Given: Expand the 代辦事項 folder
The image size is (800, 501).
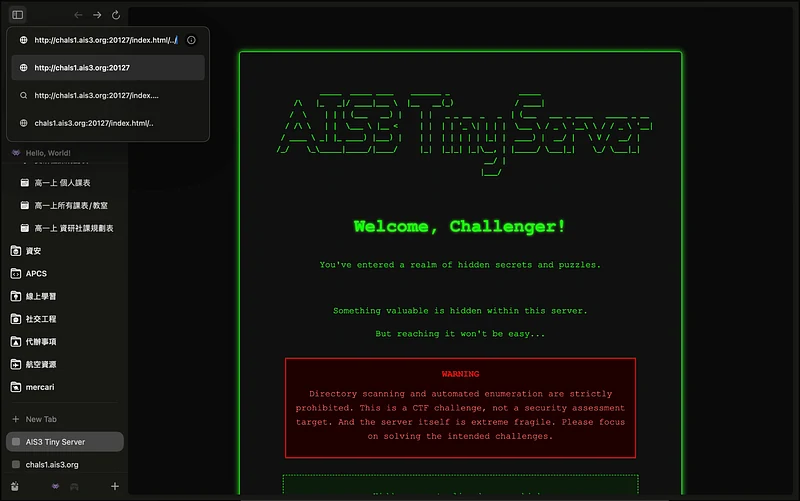Looking at the screenshot, I should click(x=41, y=342).
